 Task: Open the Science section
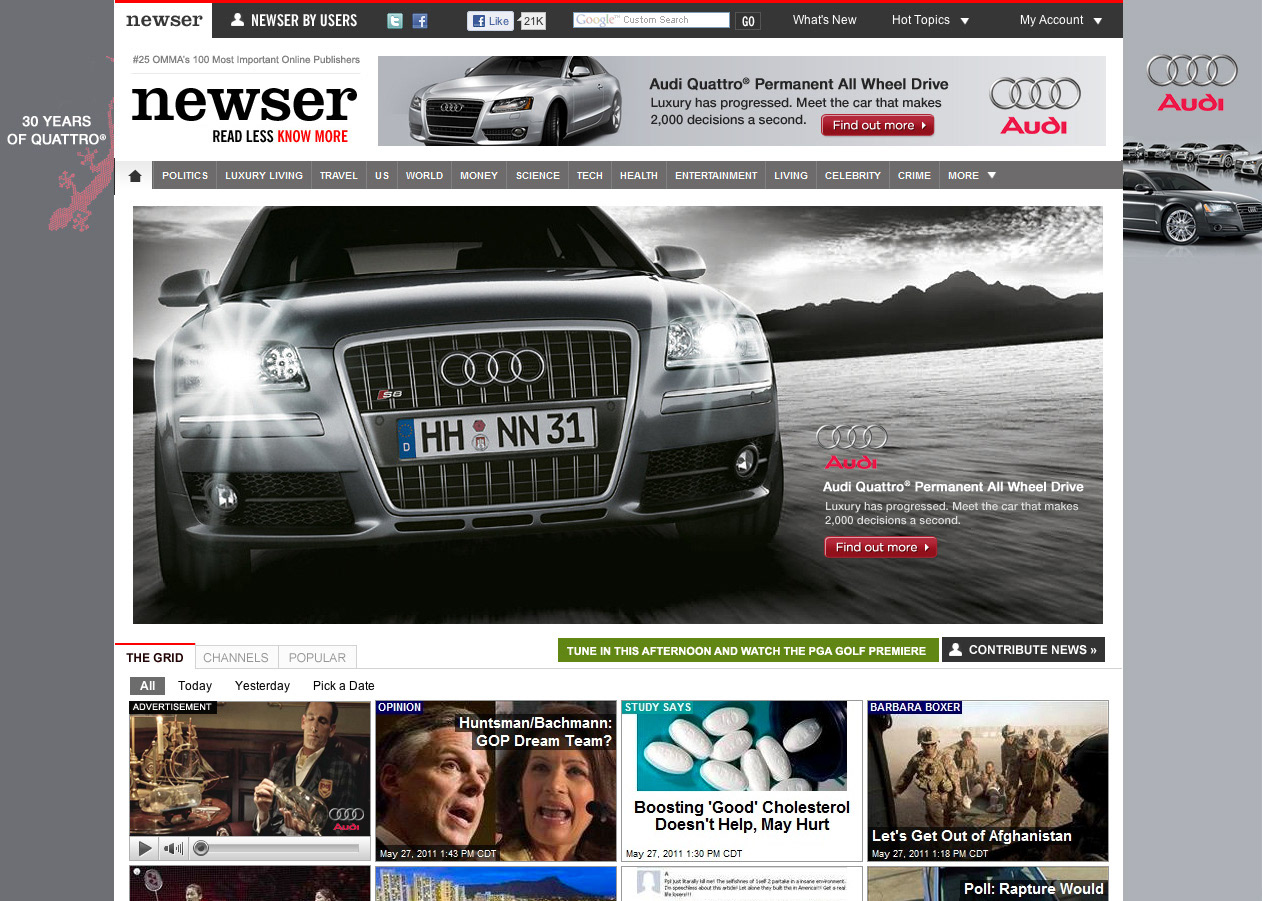538,176
